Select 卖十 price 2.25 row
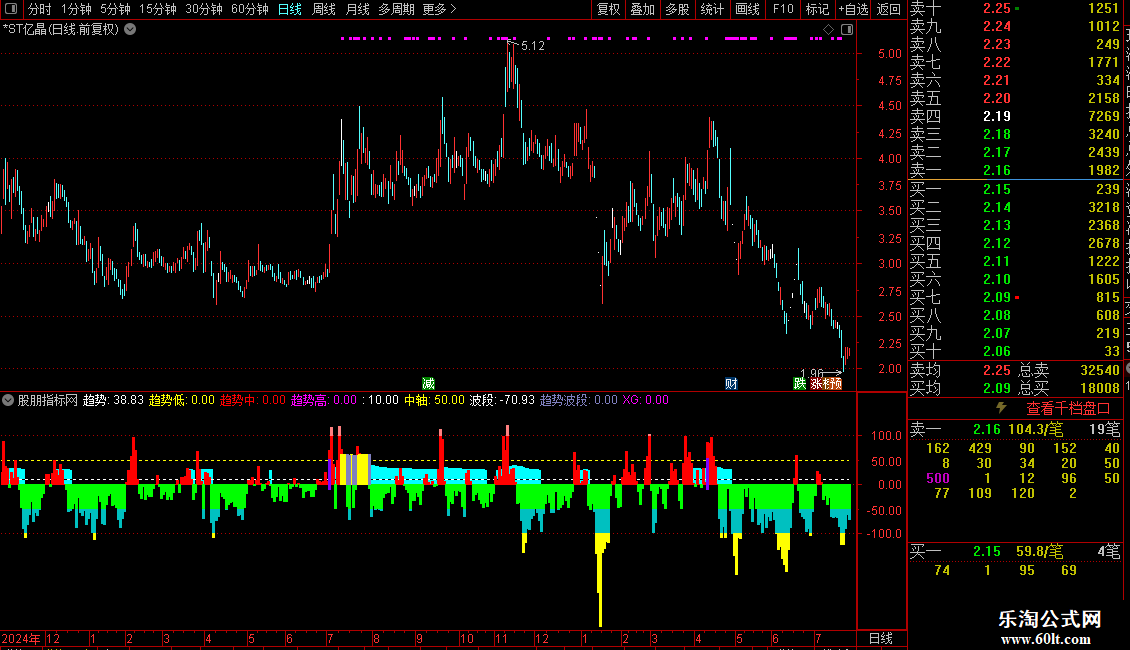This screenshot has width=1130, height=650. [1015, 9]
